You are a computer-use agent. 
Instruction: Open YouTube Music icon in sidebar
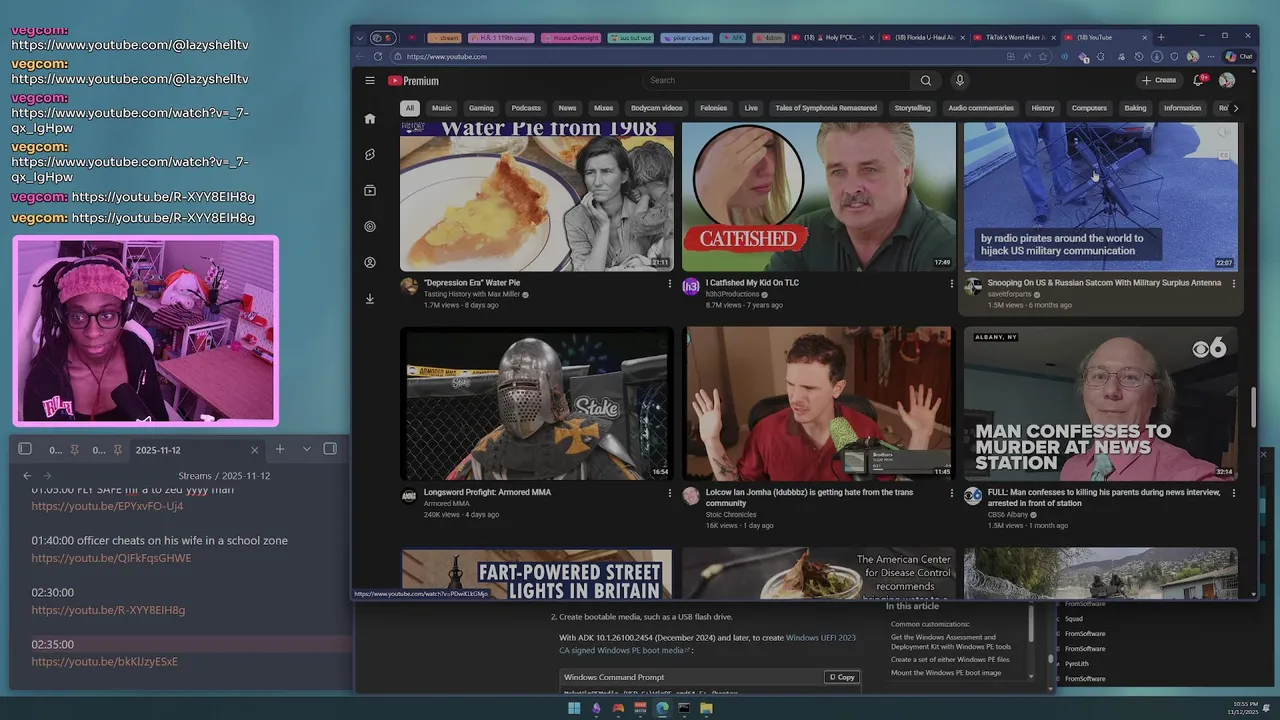click(x=370, y=227)
